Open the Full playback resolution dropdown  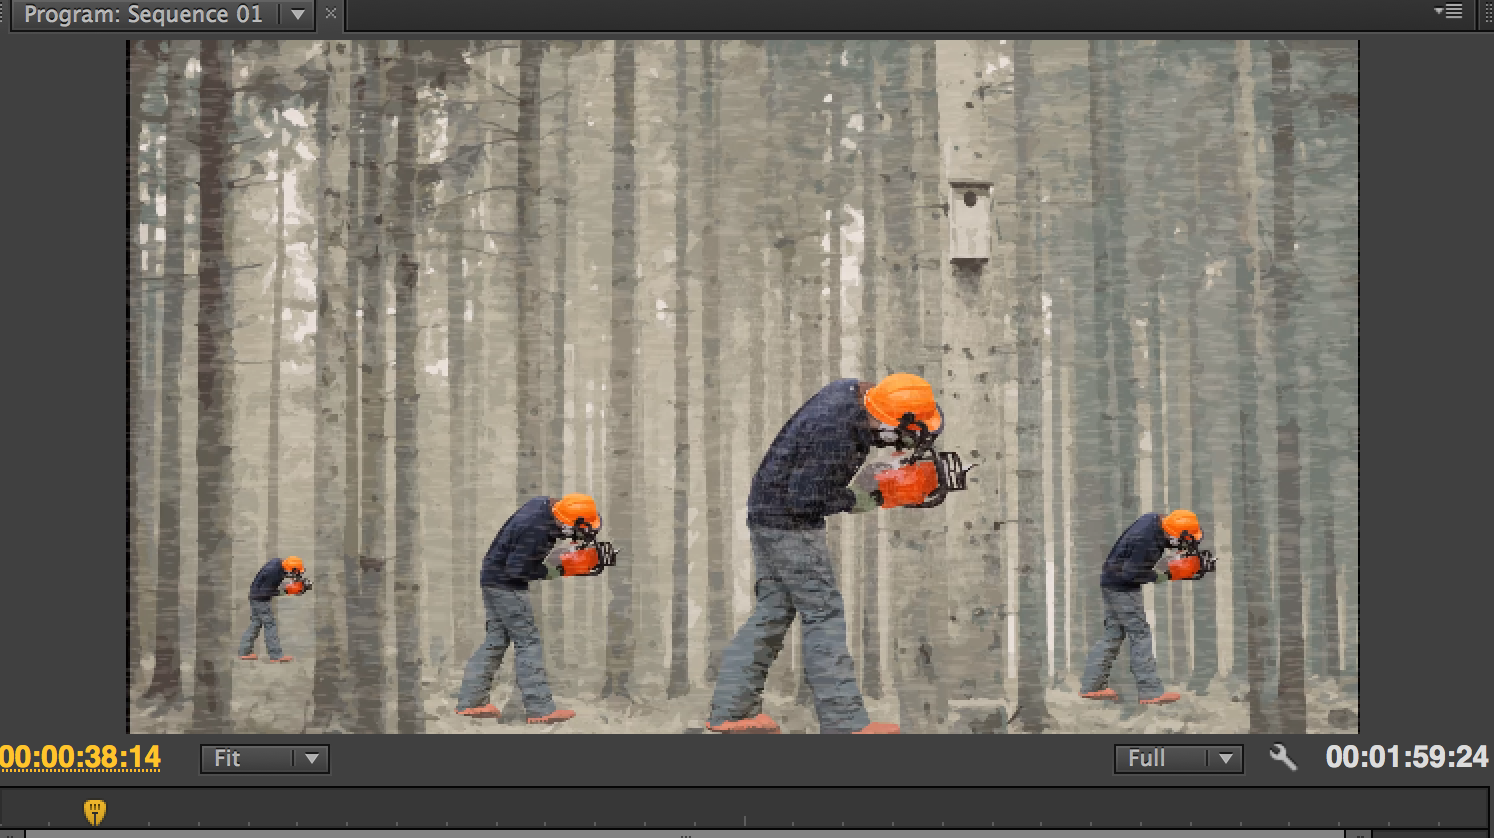coord(1178,759)
